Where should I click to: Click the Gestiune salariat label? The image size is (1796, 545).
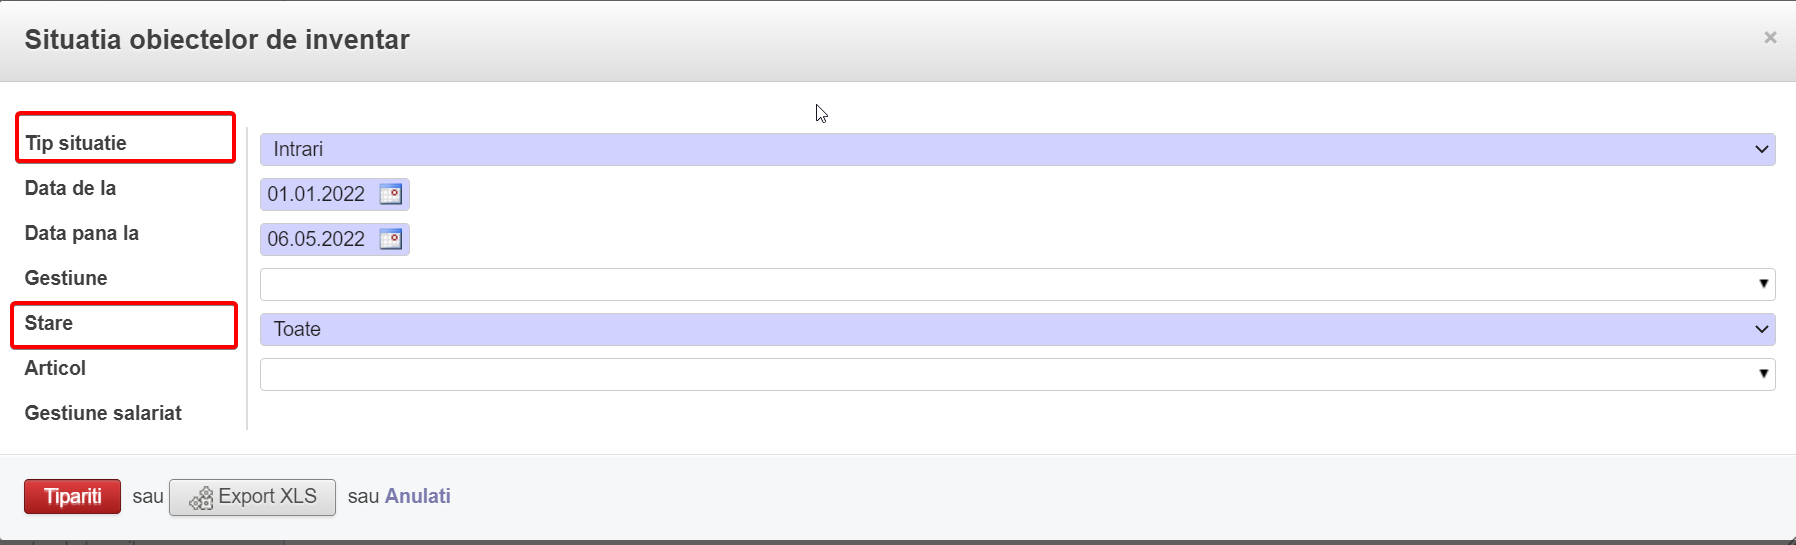click(x=103, y=413)
